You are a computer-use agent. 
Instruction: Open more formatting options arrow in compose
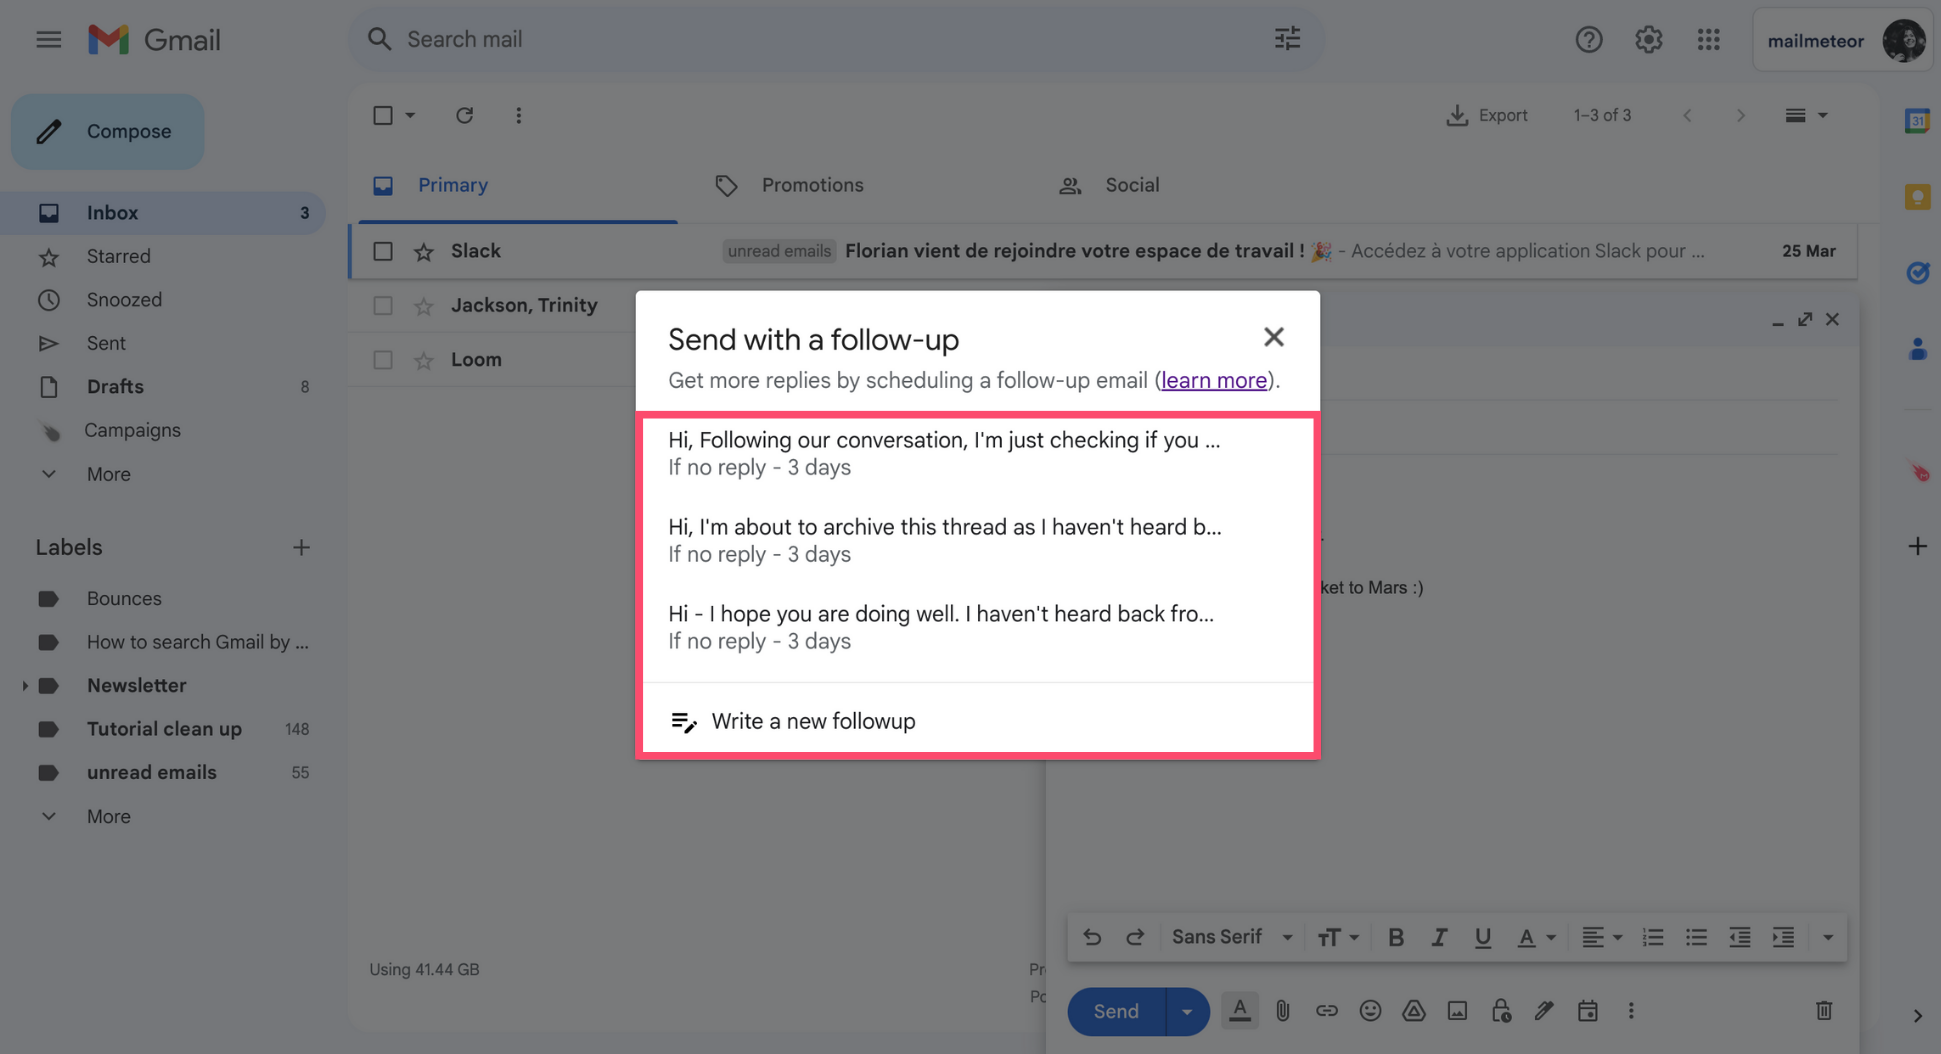click(x=1827, y=937)
